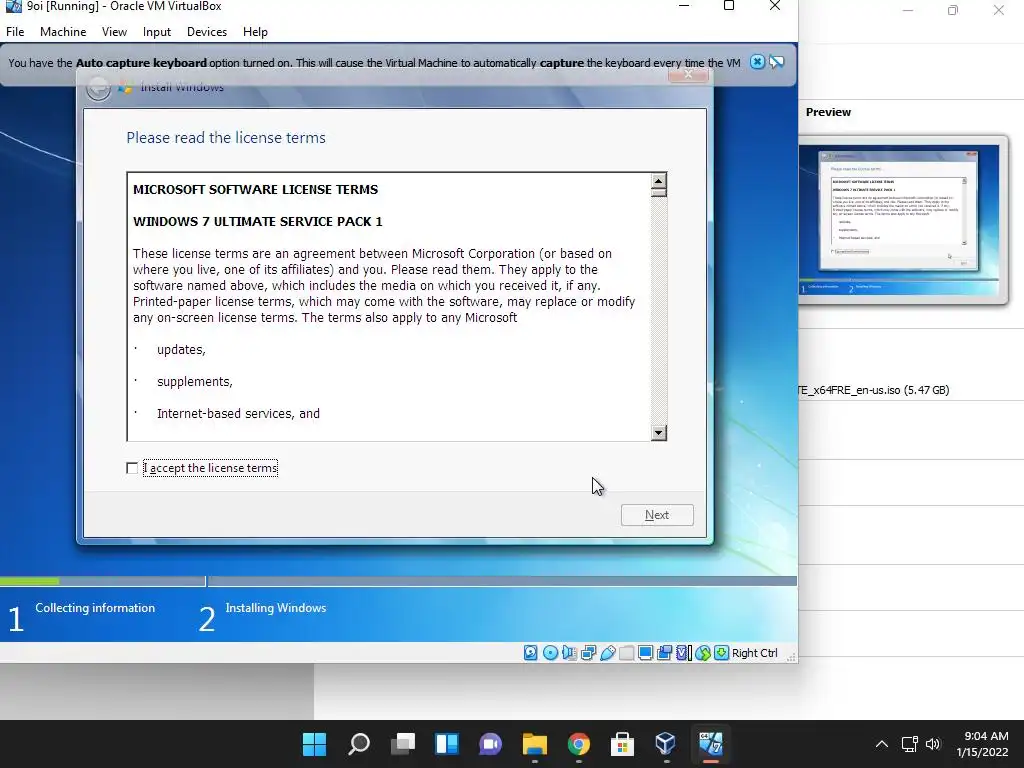Open the network tray icon
Screen dimensions: 1024x768
pos(909,744)
